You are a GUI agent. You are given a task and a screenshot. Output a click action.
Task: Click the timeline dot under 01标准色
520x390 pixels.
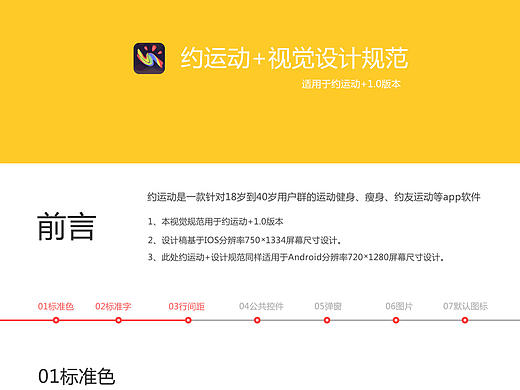[x=56, y=320]
